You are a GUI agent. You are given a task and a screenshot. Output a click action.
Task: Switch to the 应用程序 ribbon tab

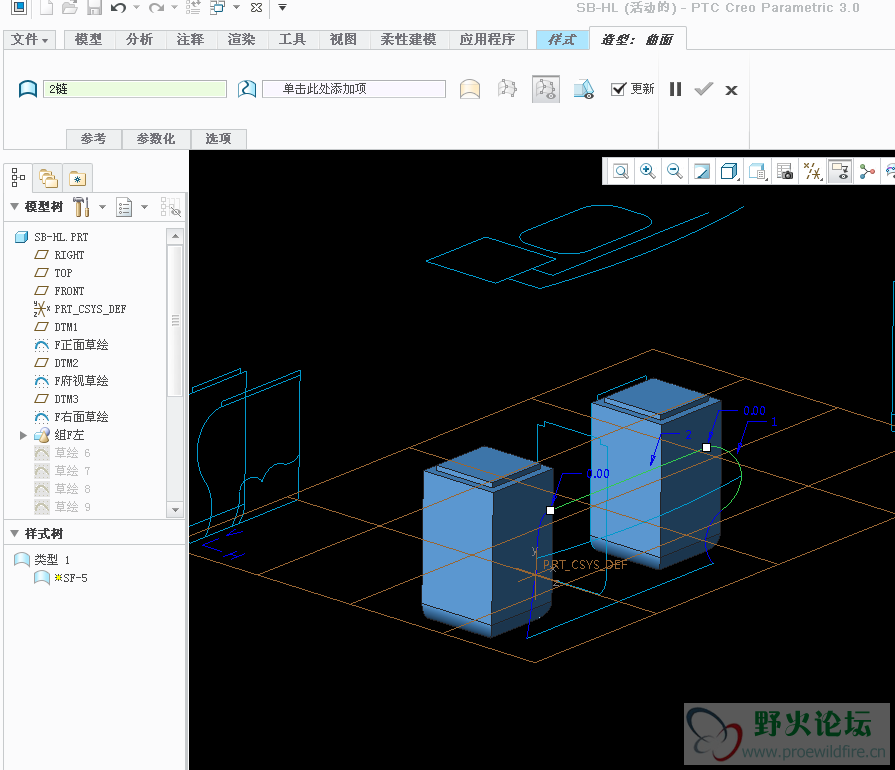point(487,39)
